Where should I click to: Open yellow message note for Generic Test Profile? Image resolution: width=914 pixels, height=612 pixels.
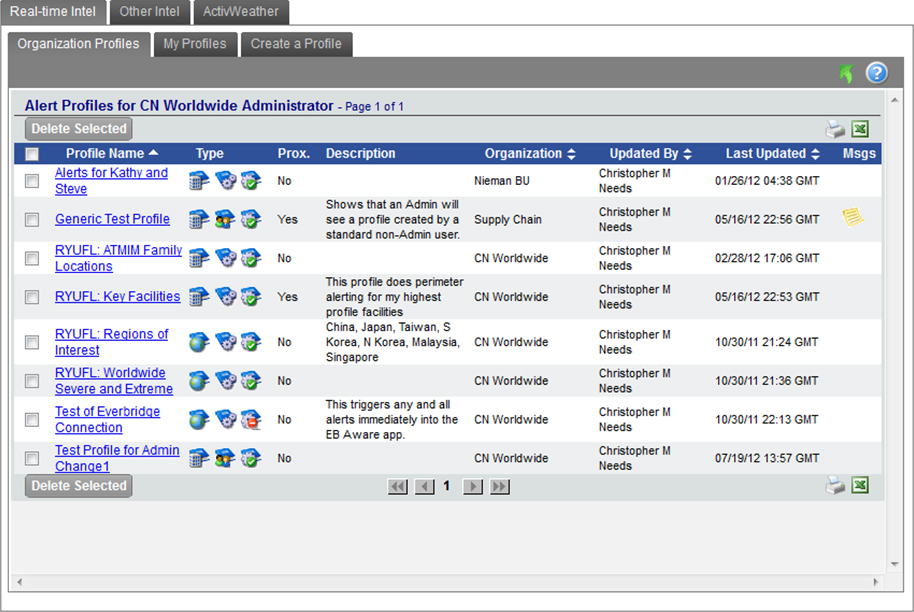(x=852, y=218)
